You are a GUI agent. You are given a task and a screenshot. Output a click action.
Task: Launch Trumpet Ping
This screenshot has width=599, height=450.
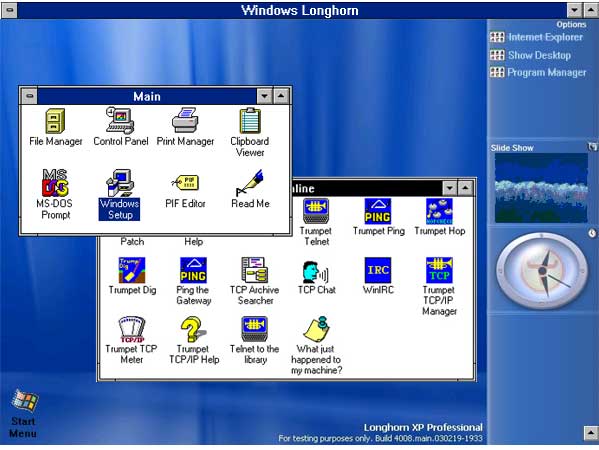378,217
